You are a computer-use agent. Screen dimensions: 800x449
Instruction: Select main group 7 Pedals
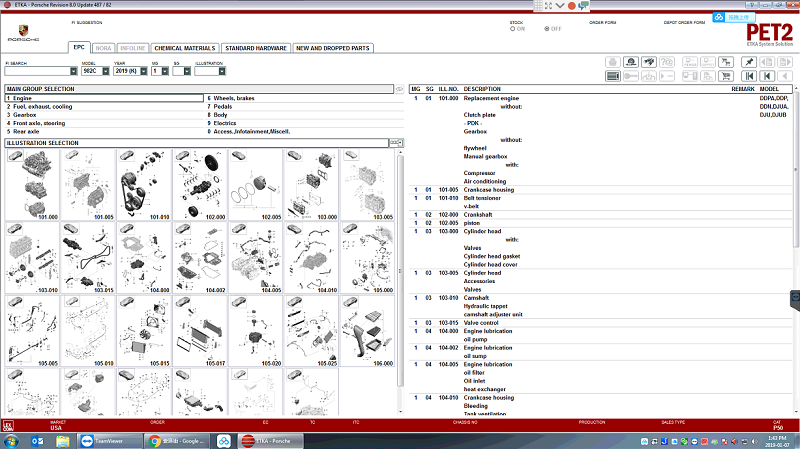pos(305,107)
